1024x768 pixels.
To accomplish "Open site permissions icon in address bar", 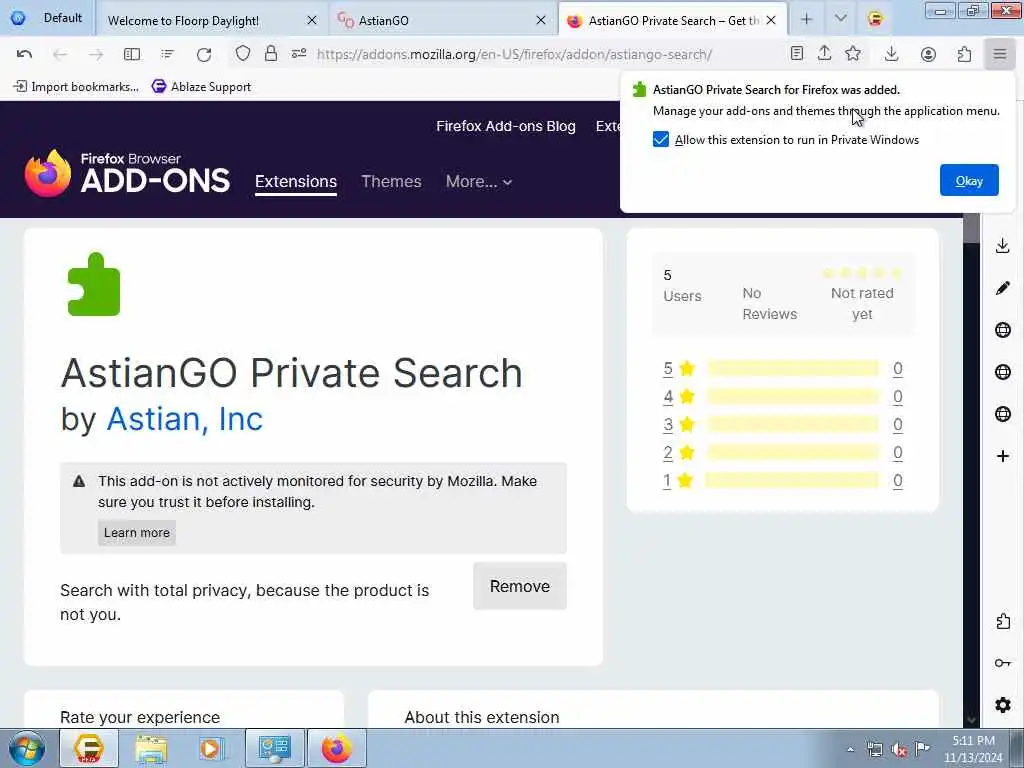I will click(299, 54).
